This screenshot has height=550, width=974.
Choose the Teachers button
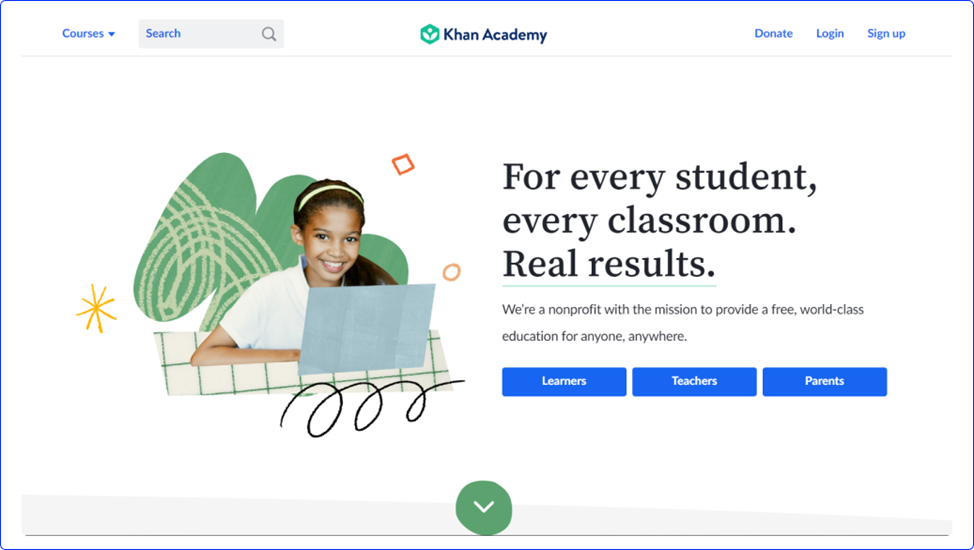pos(694,382)
